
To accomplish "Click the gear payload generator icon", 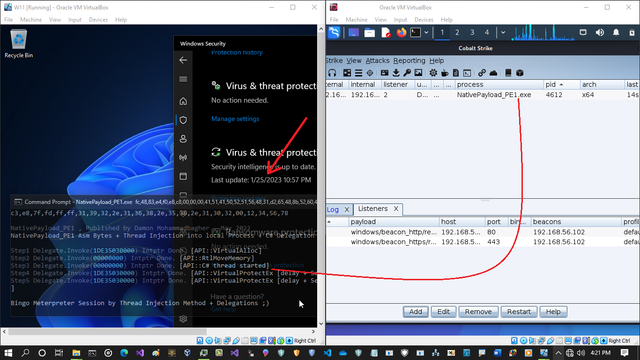I will 433,73.
